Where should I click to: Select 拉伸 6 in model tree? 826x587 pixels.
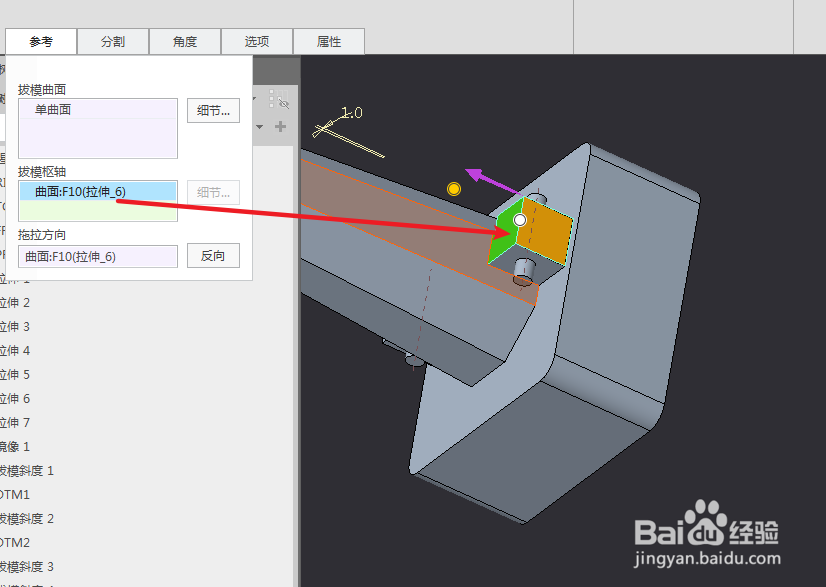coord(15,398)
